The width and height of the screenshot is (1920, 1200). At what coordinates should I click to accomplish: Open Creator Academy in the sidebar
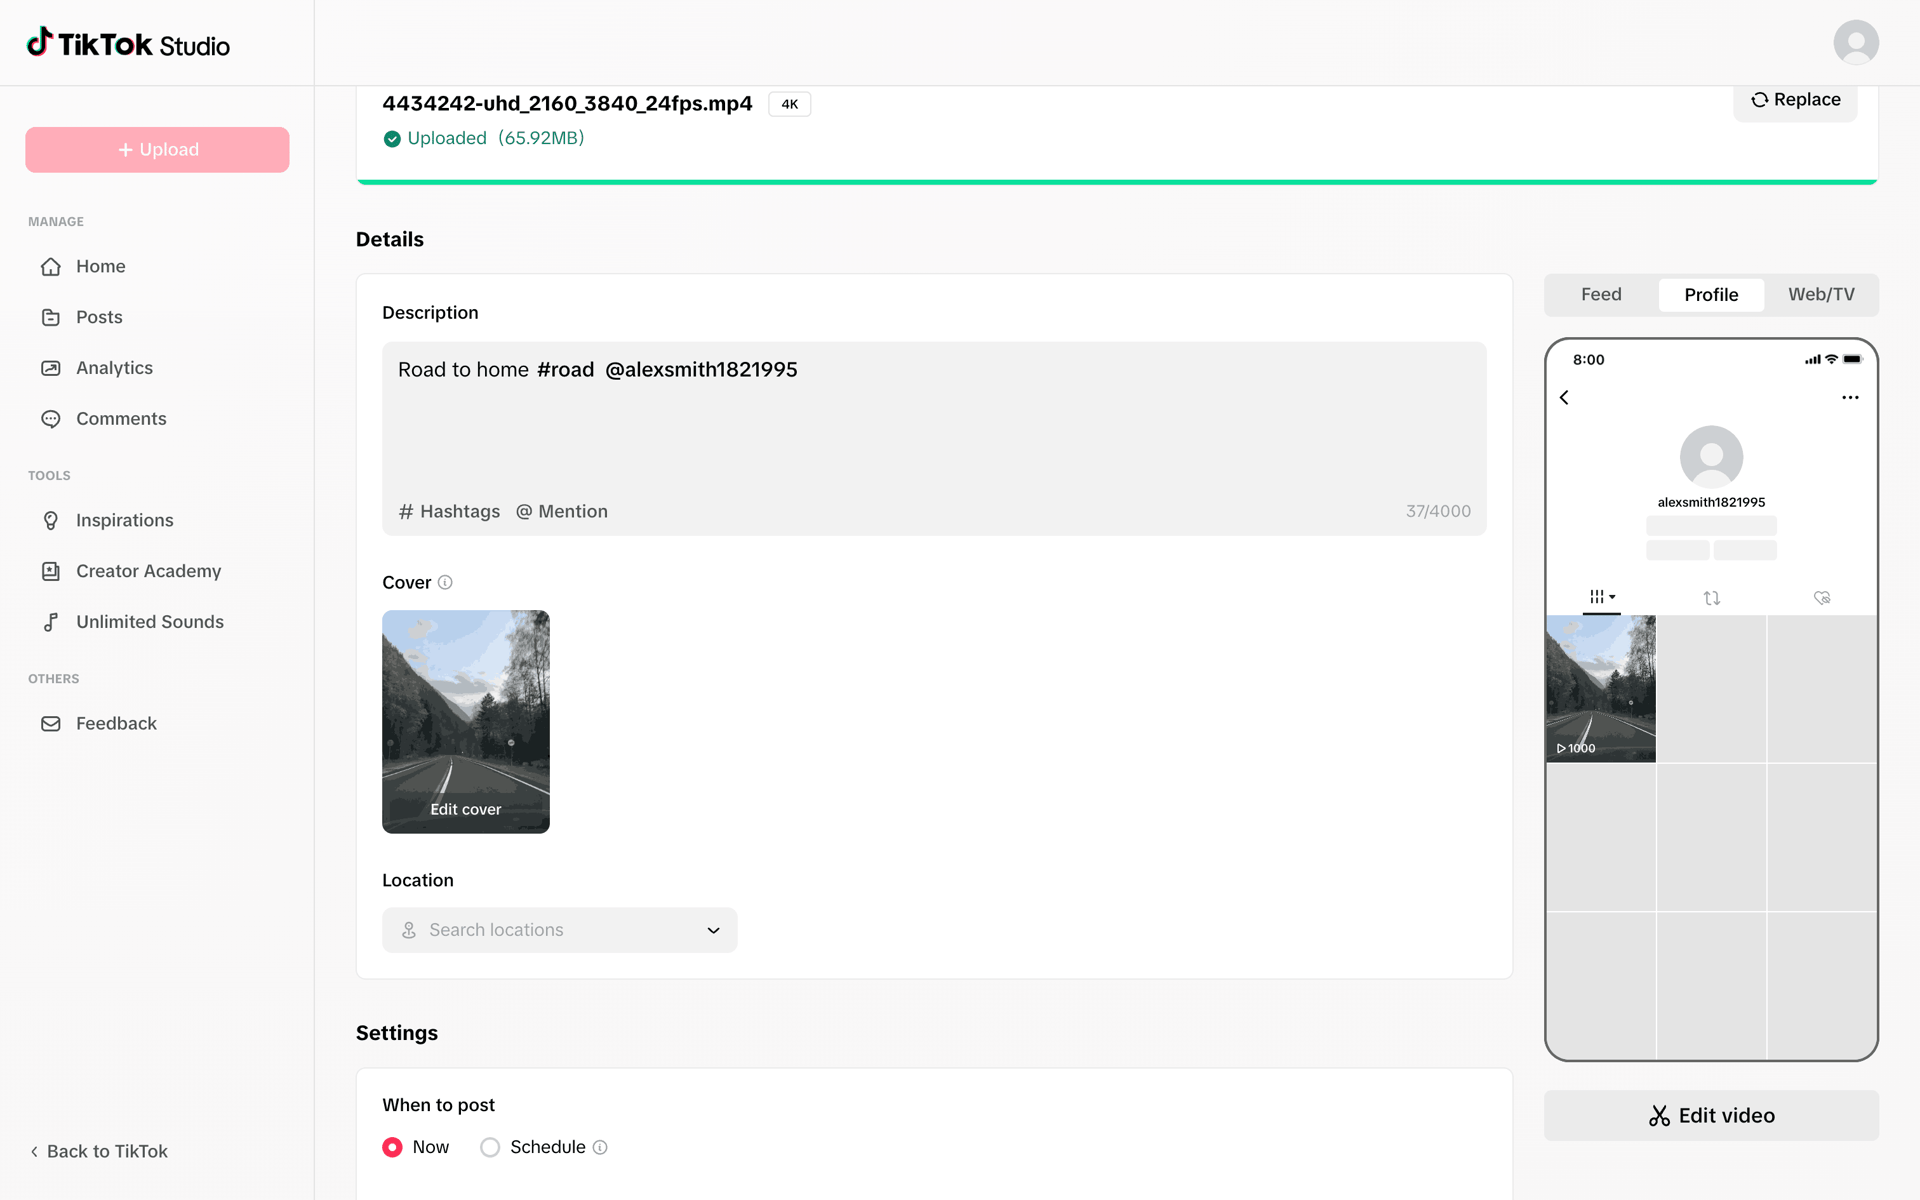(x=157, y=571)
